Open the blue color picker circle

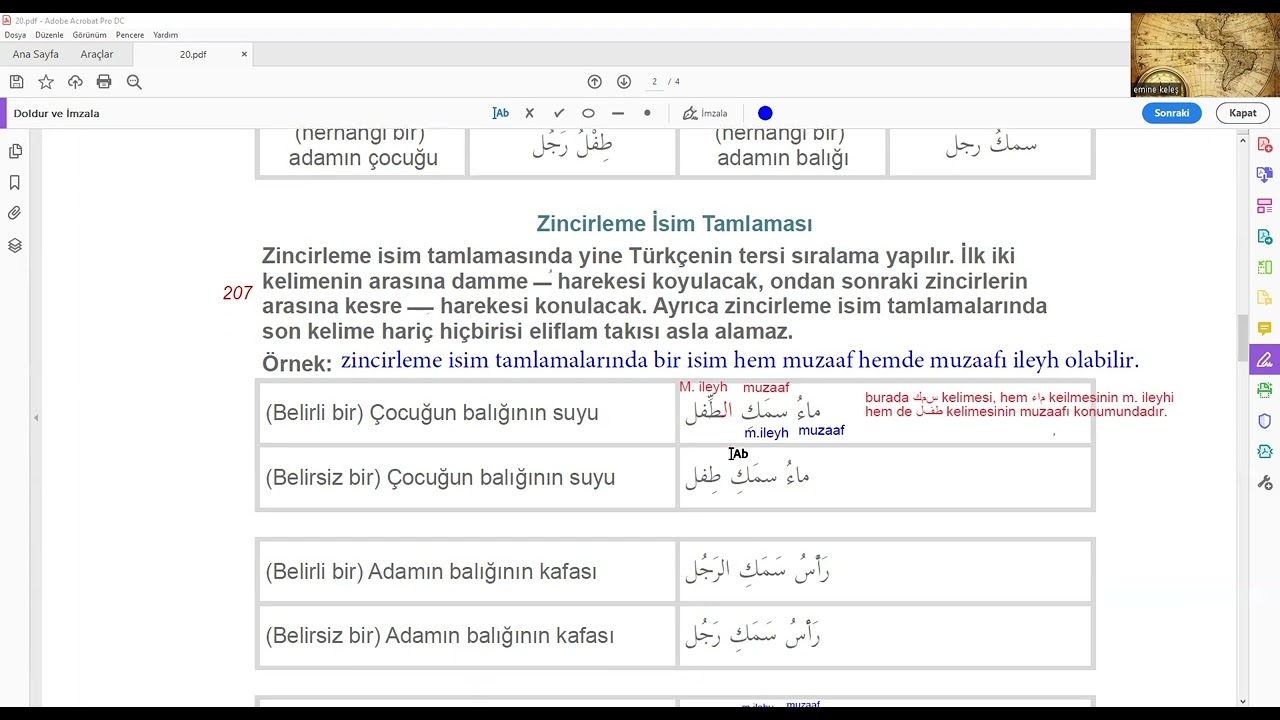point(765,113)
